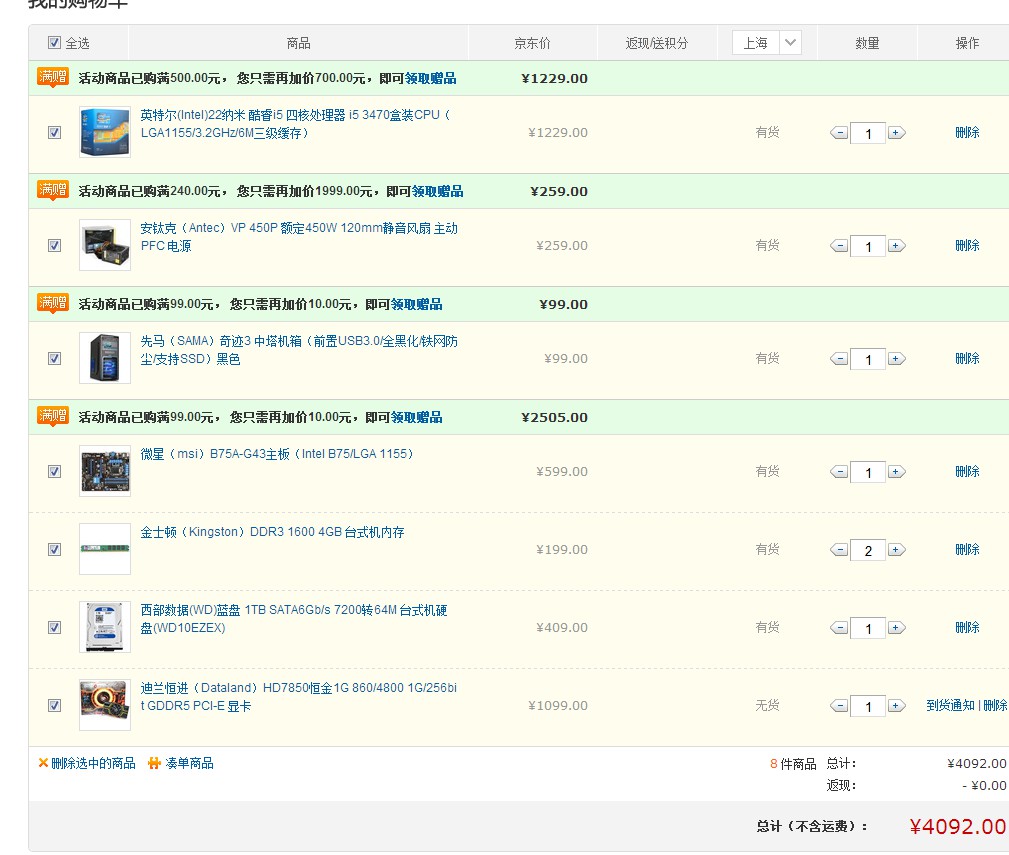1009x855 pixels.
Task: Decrease quantity of Dataland HD7850 graphics card
Action: [x=839, y=706]
